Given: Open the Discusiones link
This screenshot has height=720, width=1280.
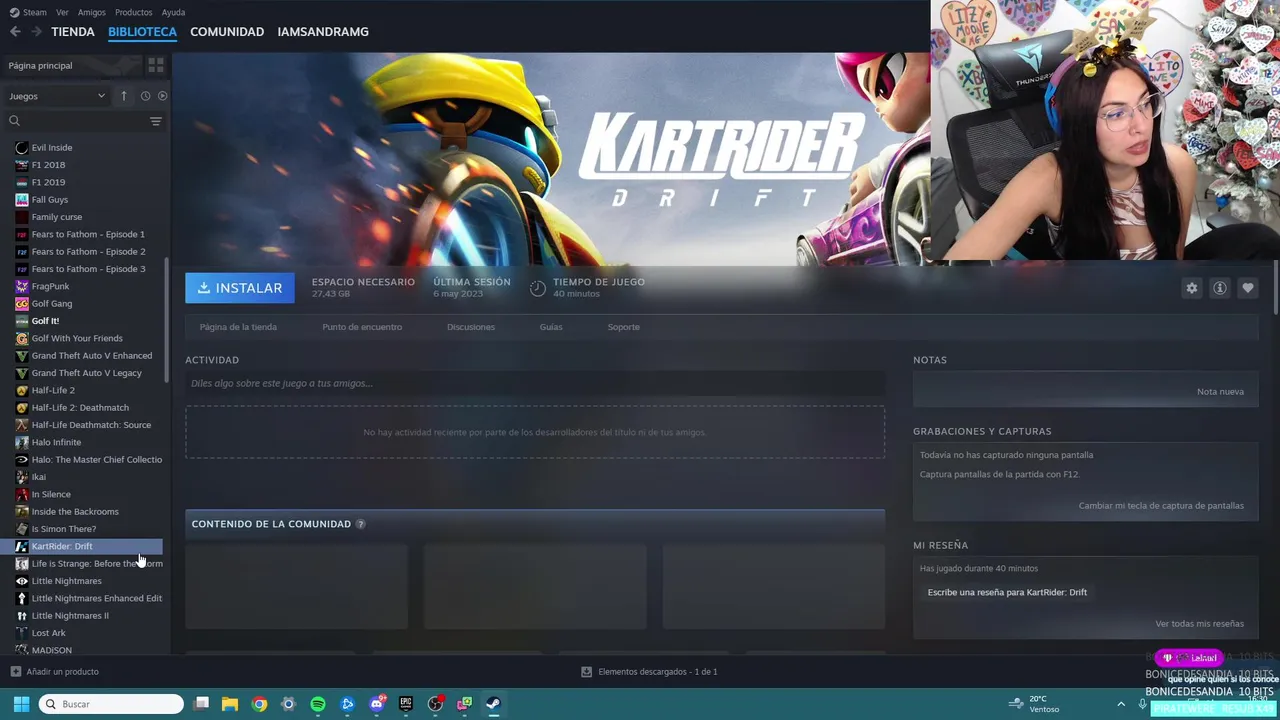Looking at the screenshot, I should (x=471, y=327).
